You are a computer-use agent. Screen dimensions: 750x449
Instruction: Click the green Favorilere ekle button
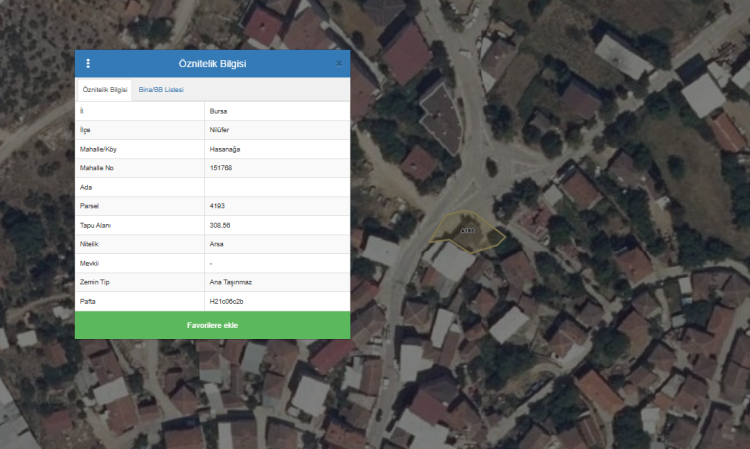tap(213, 325)
